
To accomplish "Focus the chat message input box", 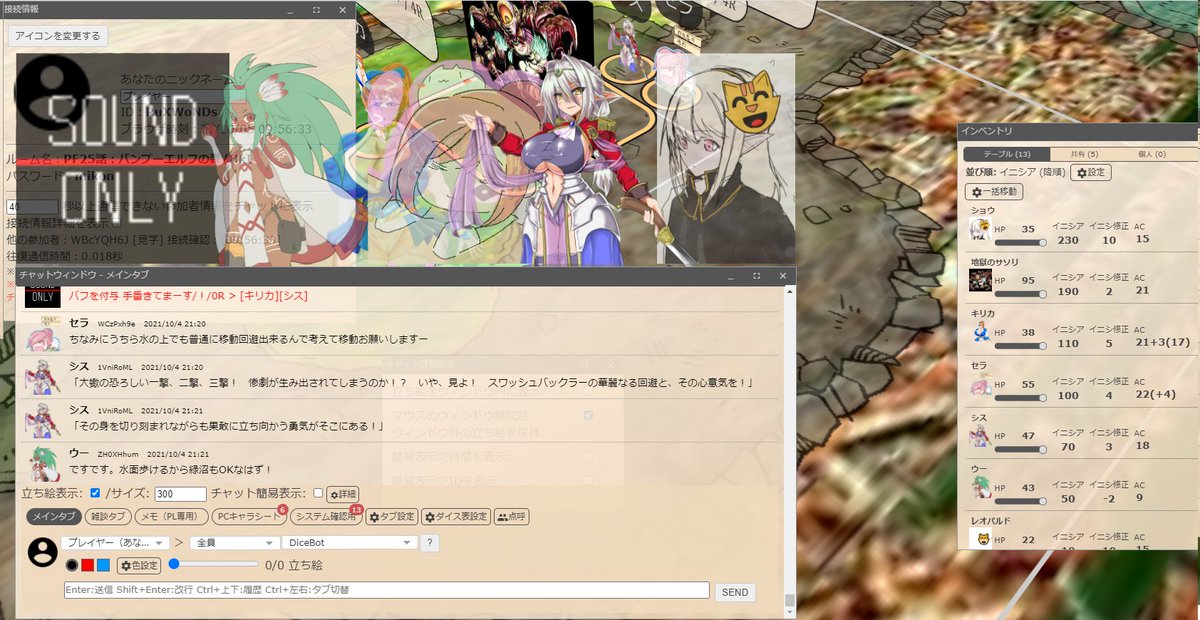I will point(386,591).
